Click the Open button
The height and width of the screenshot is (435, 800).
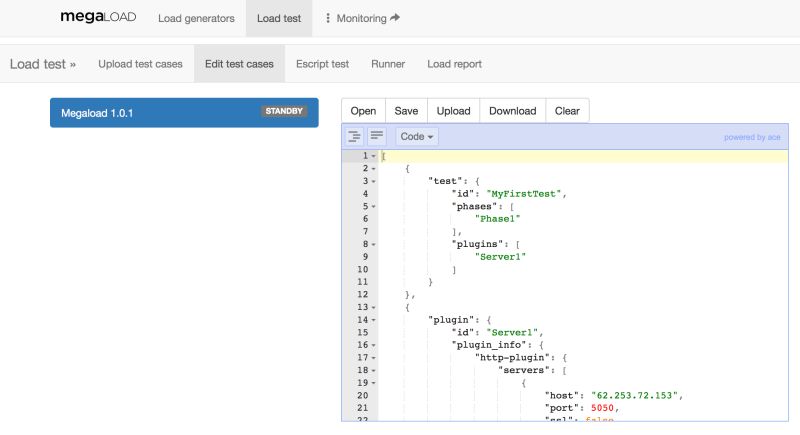pos(363,111)
